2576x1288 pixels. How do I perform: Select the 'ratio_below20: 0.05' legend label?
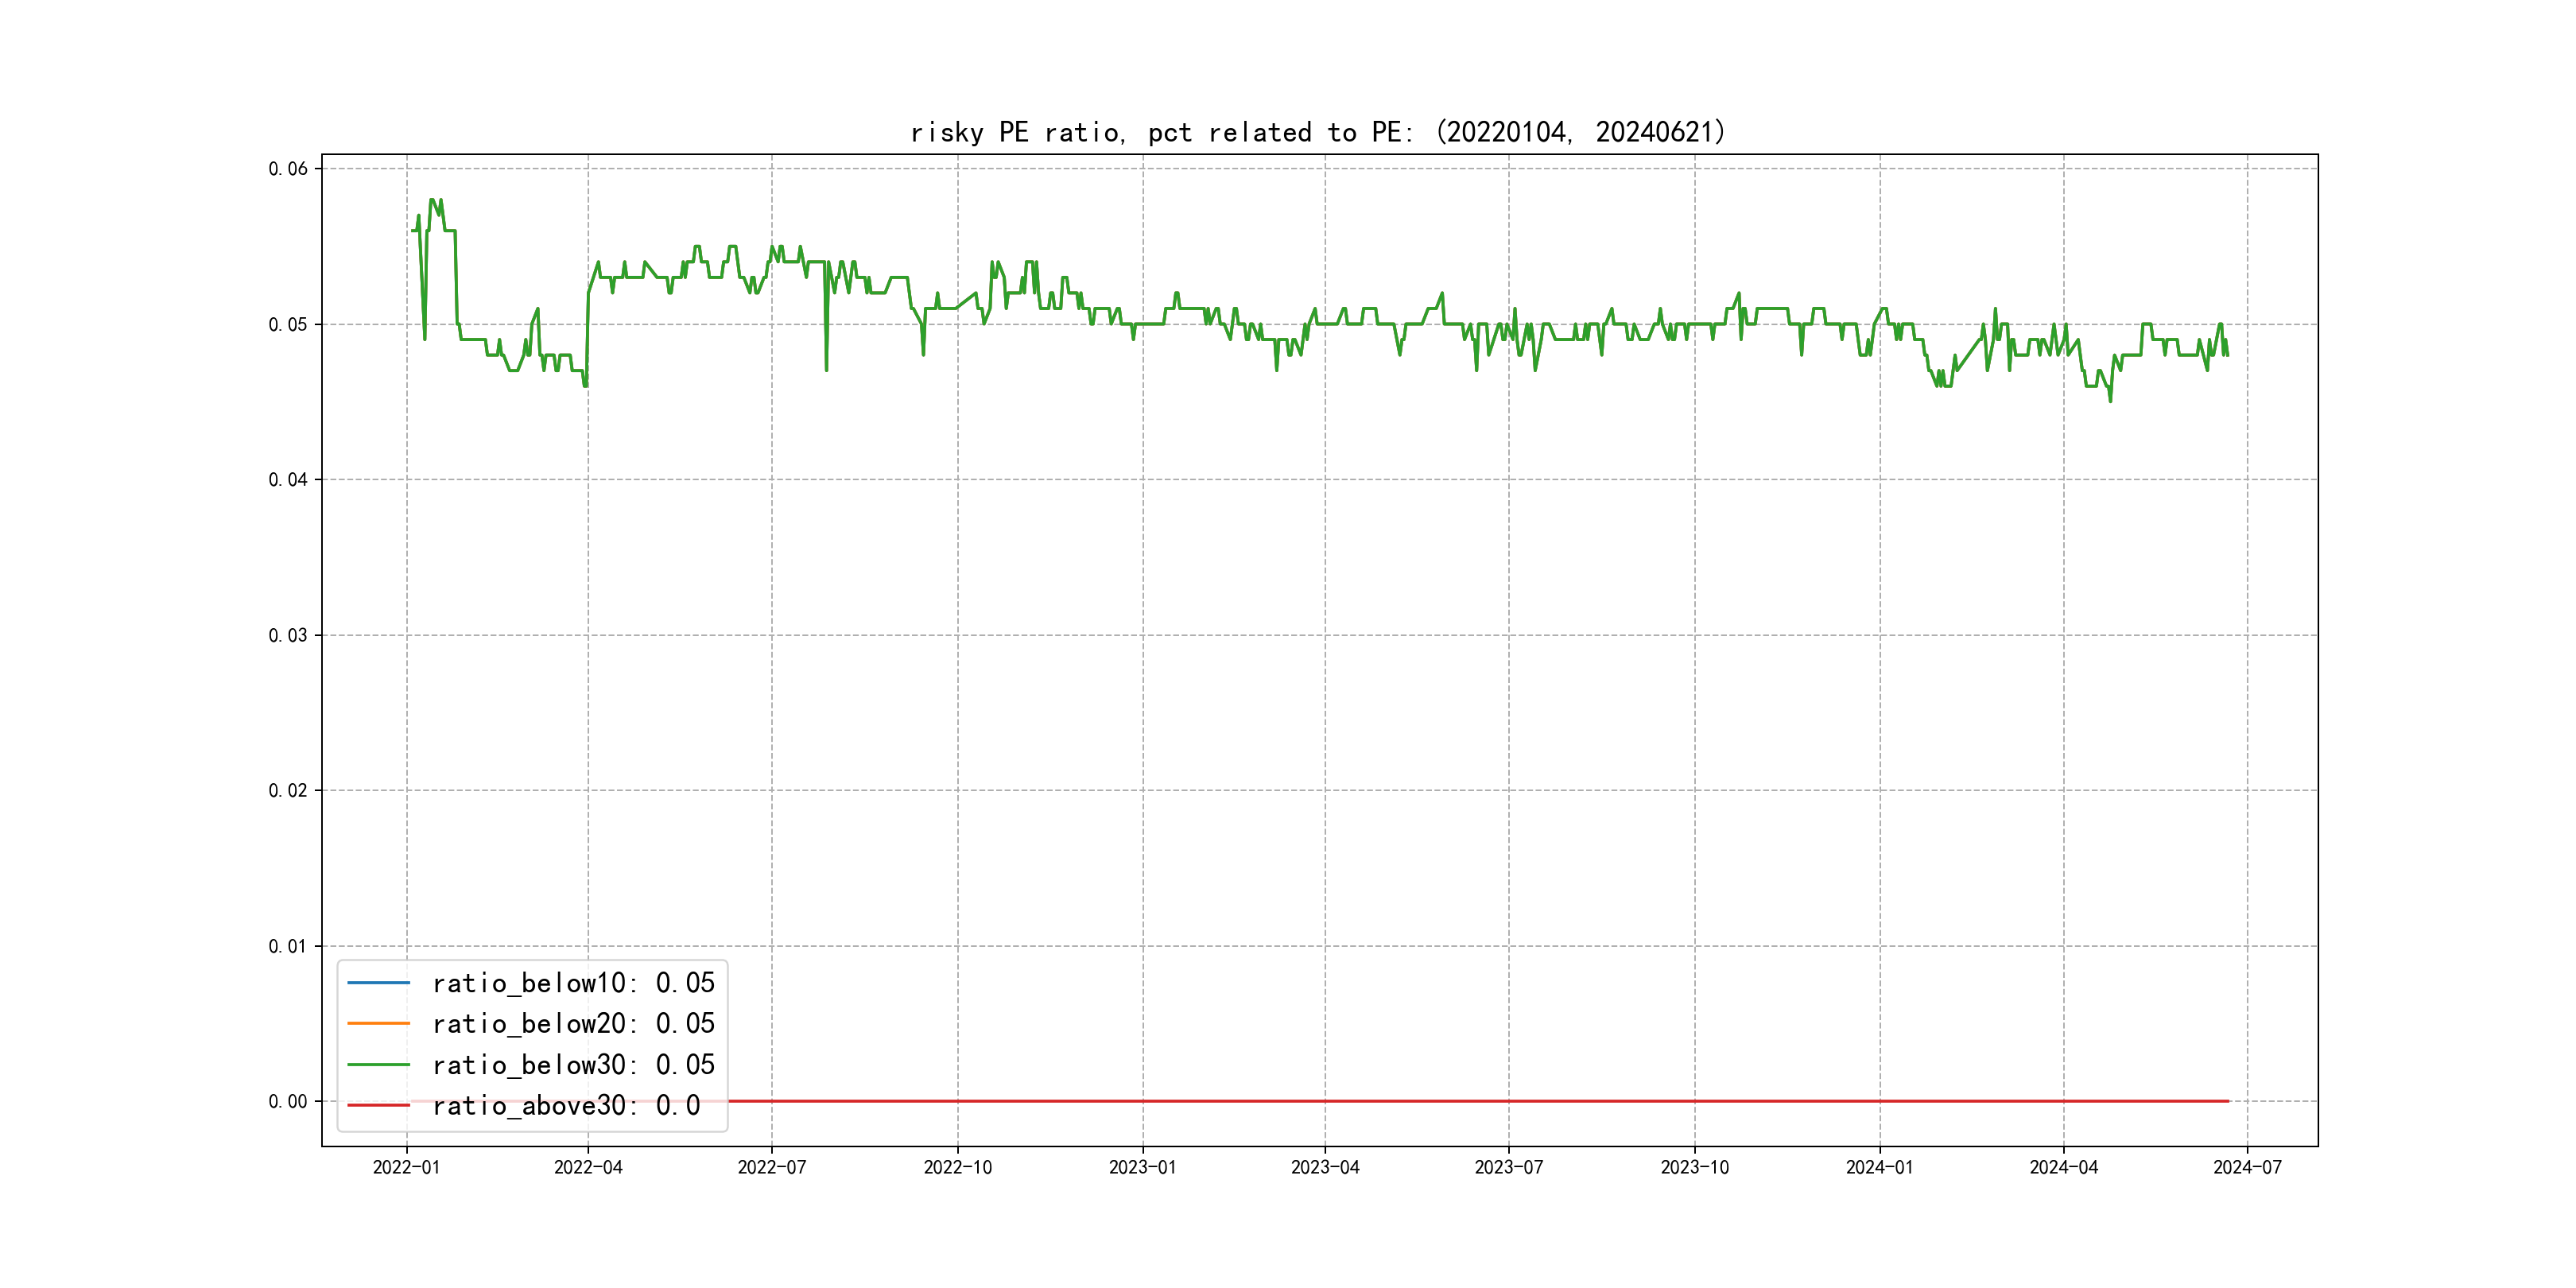click(x=573, y=1024)
